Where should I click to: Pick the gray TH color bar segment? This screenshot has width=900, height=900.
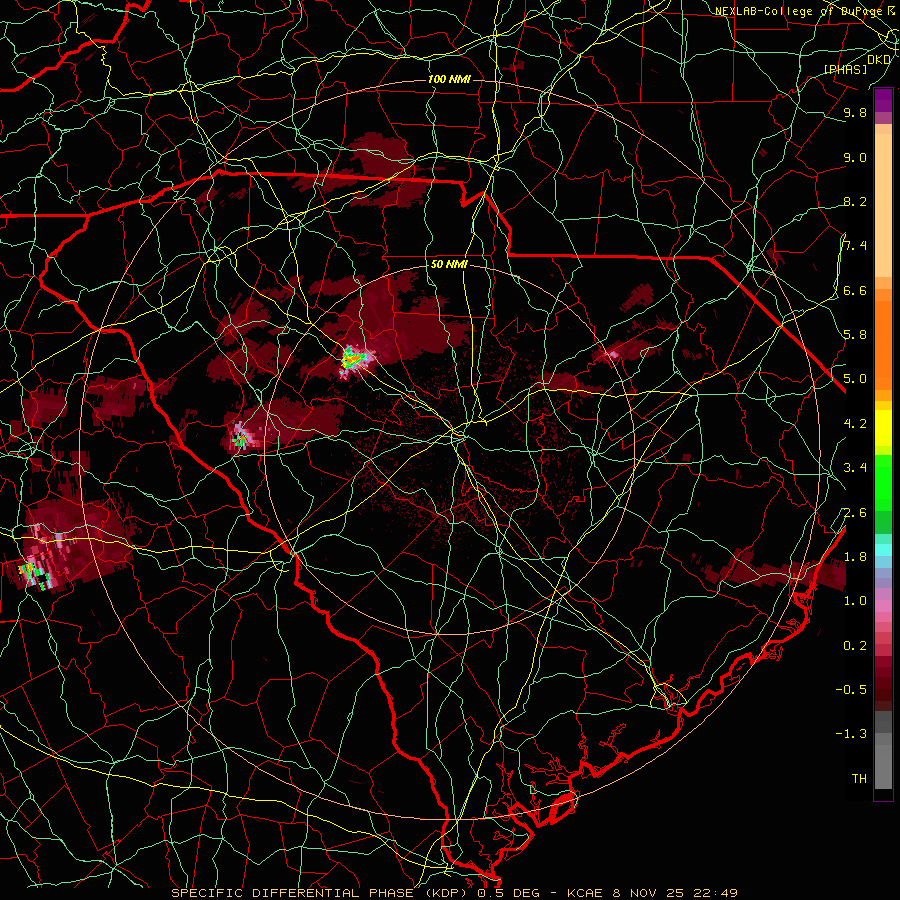coord(883,766)
